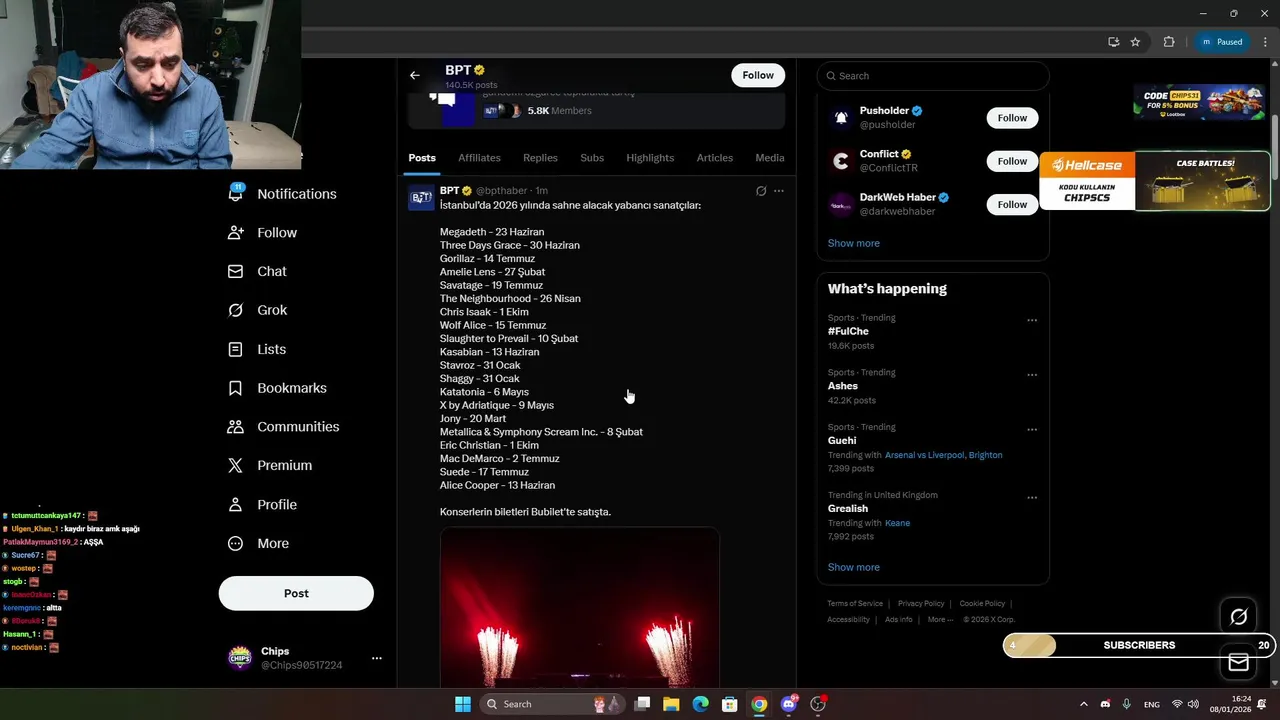
Task: Expand the More sidebar menu
Action: tap(258, 543)
